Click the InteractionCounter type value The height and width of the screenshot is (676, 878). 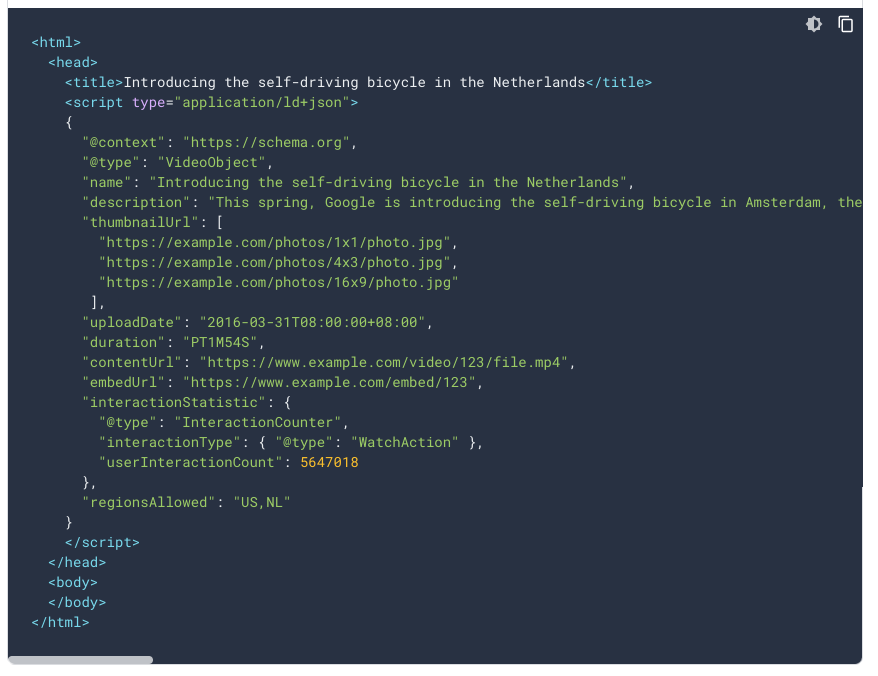pos(258,423)
